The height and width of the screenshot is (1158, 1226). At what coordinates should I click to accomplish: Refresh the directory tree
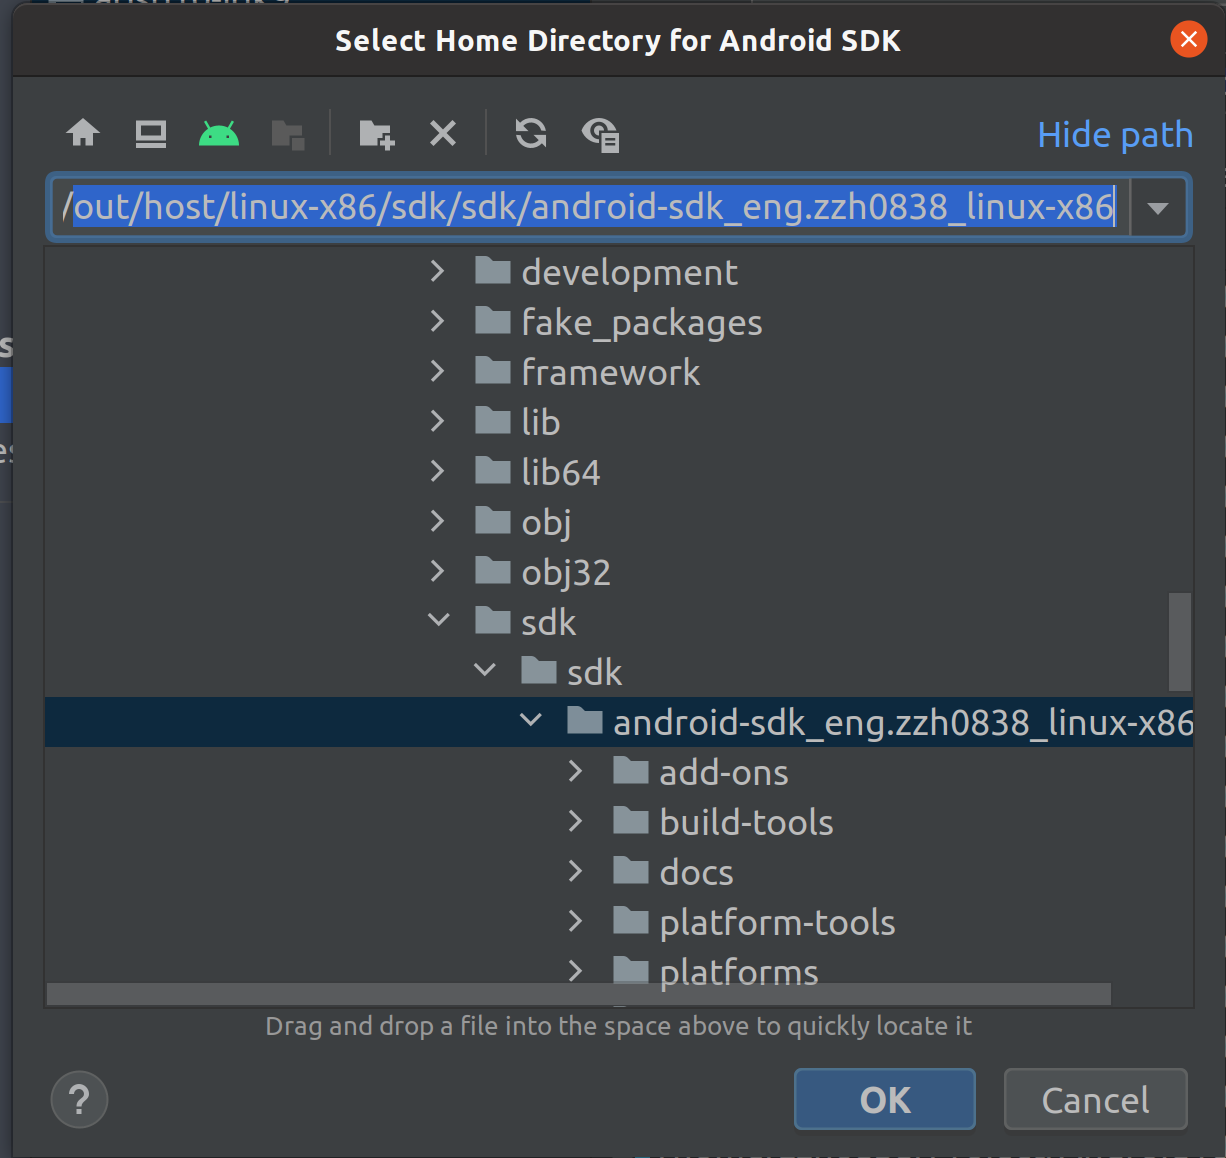pos(531,133)
